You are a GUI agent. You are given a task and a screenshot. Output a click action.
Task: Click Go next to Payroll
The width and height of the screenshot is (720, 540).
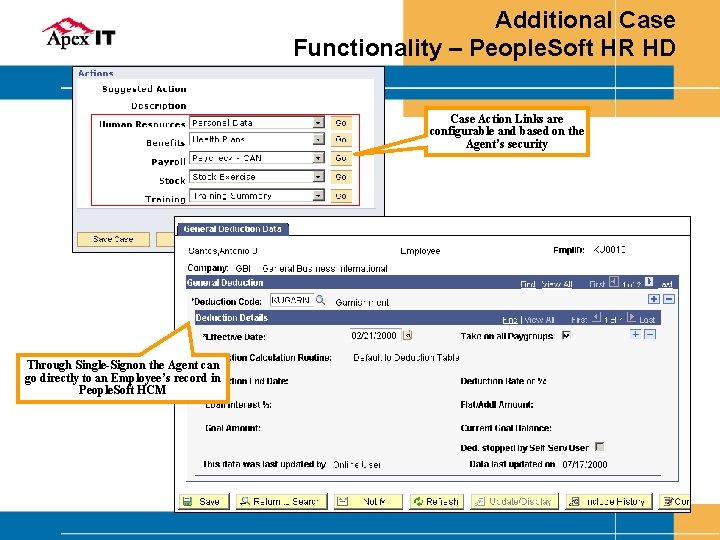pos(341,158)
